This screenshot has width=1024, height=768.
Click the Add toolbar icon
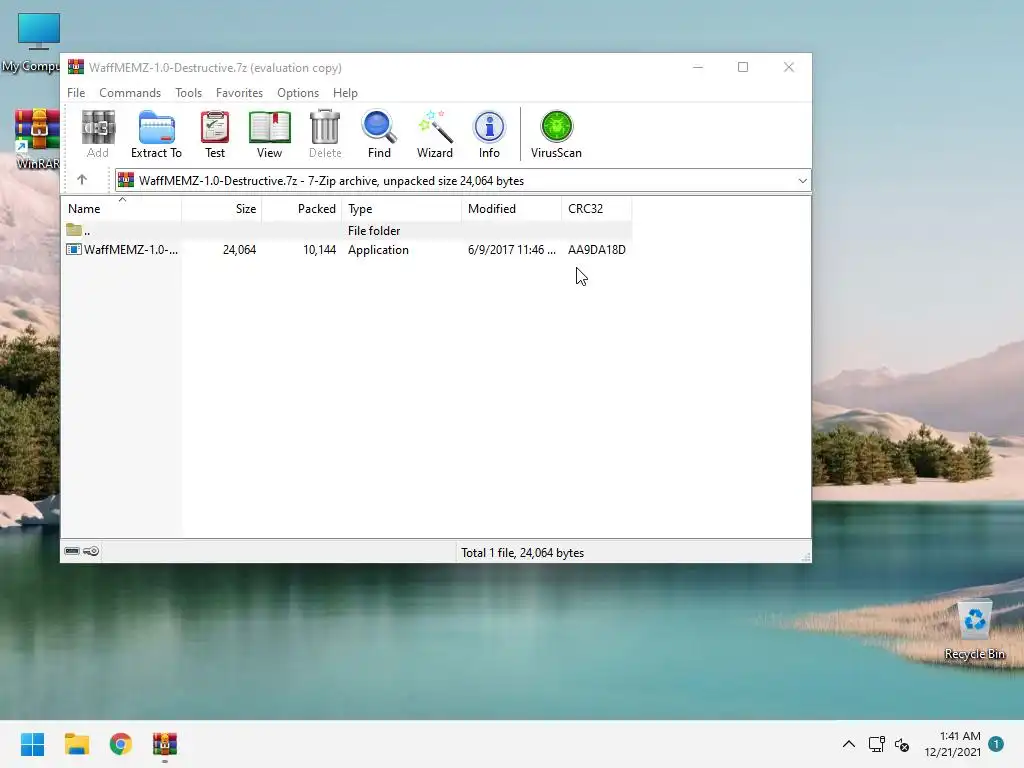click(98, 134)
